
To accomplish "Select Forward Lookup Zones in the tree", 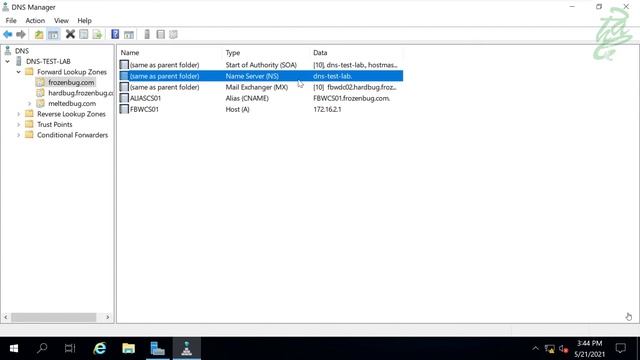I will click(72, 72).
